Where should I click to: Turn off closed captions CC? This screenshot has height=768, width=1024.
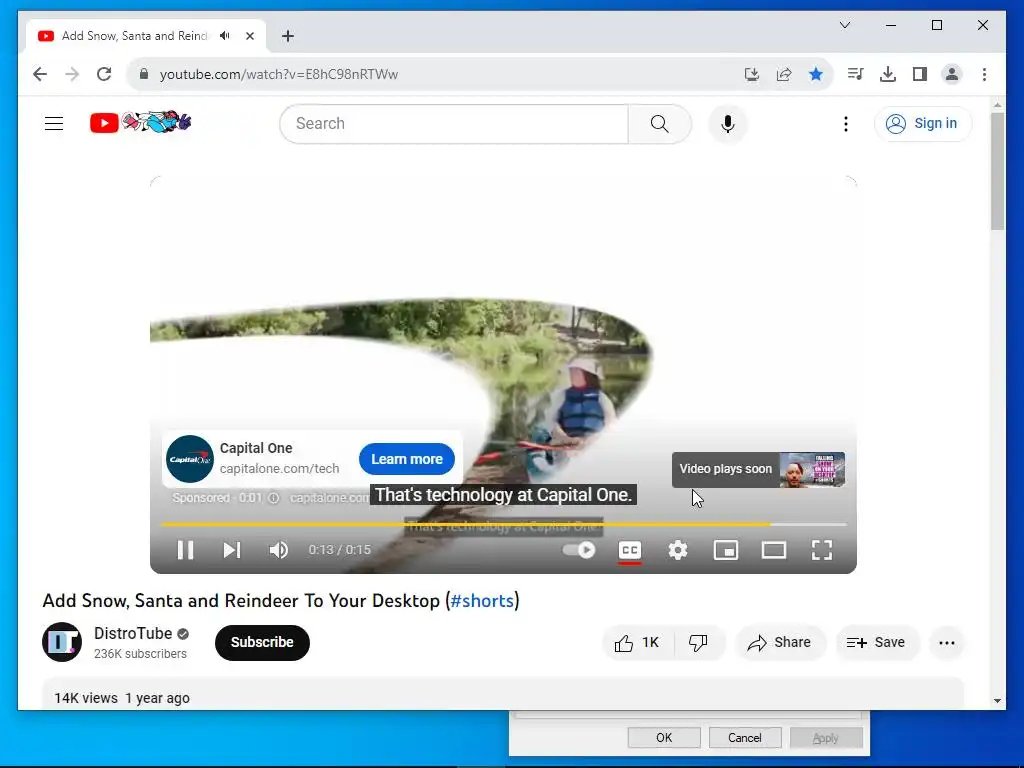click(630, 551)
